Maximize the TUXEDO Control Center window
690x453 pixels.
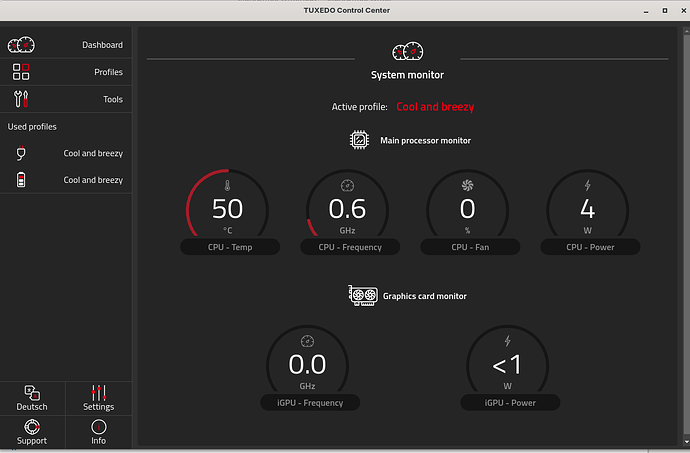click(x=665, y=11)
